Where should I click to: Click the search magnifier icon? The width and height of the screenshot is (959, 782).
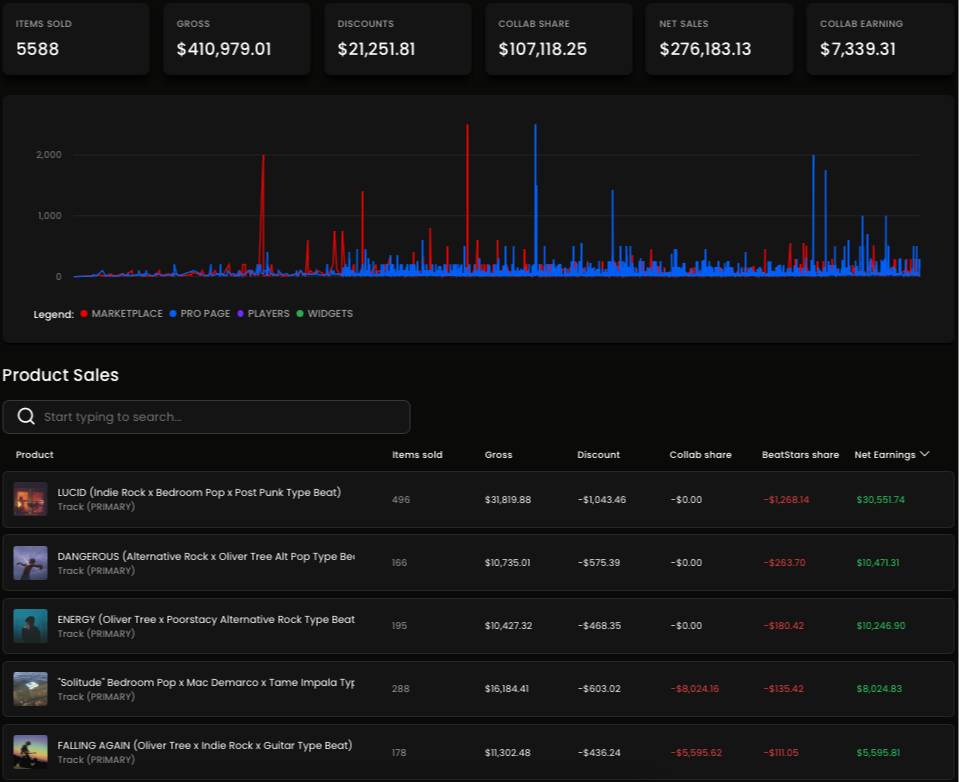(25, 417)
